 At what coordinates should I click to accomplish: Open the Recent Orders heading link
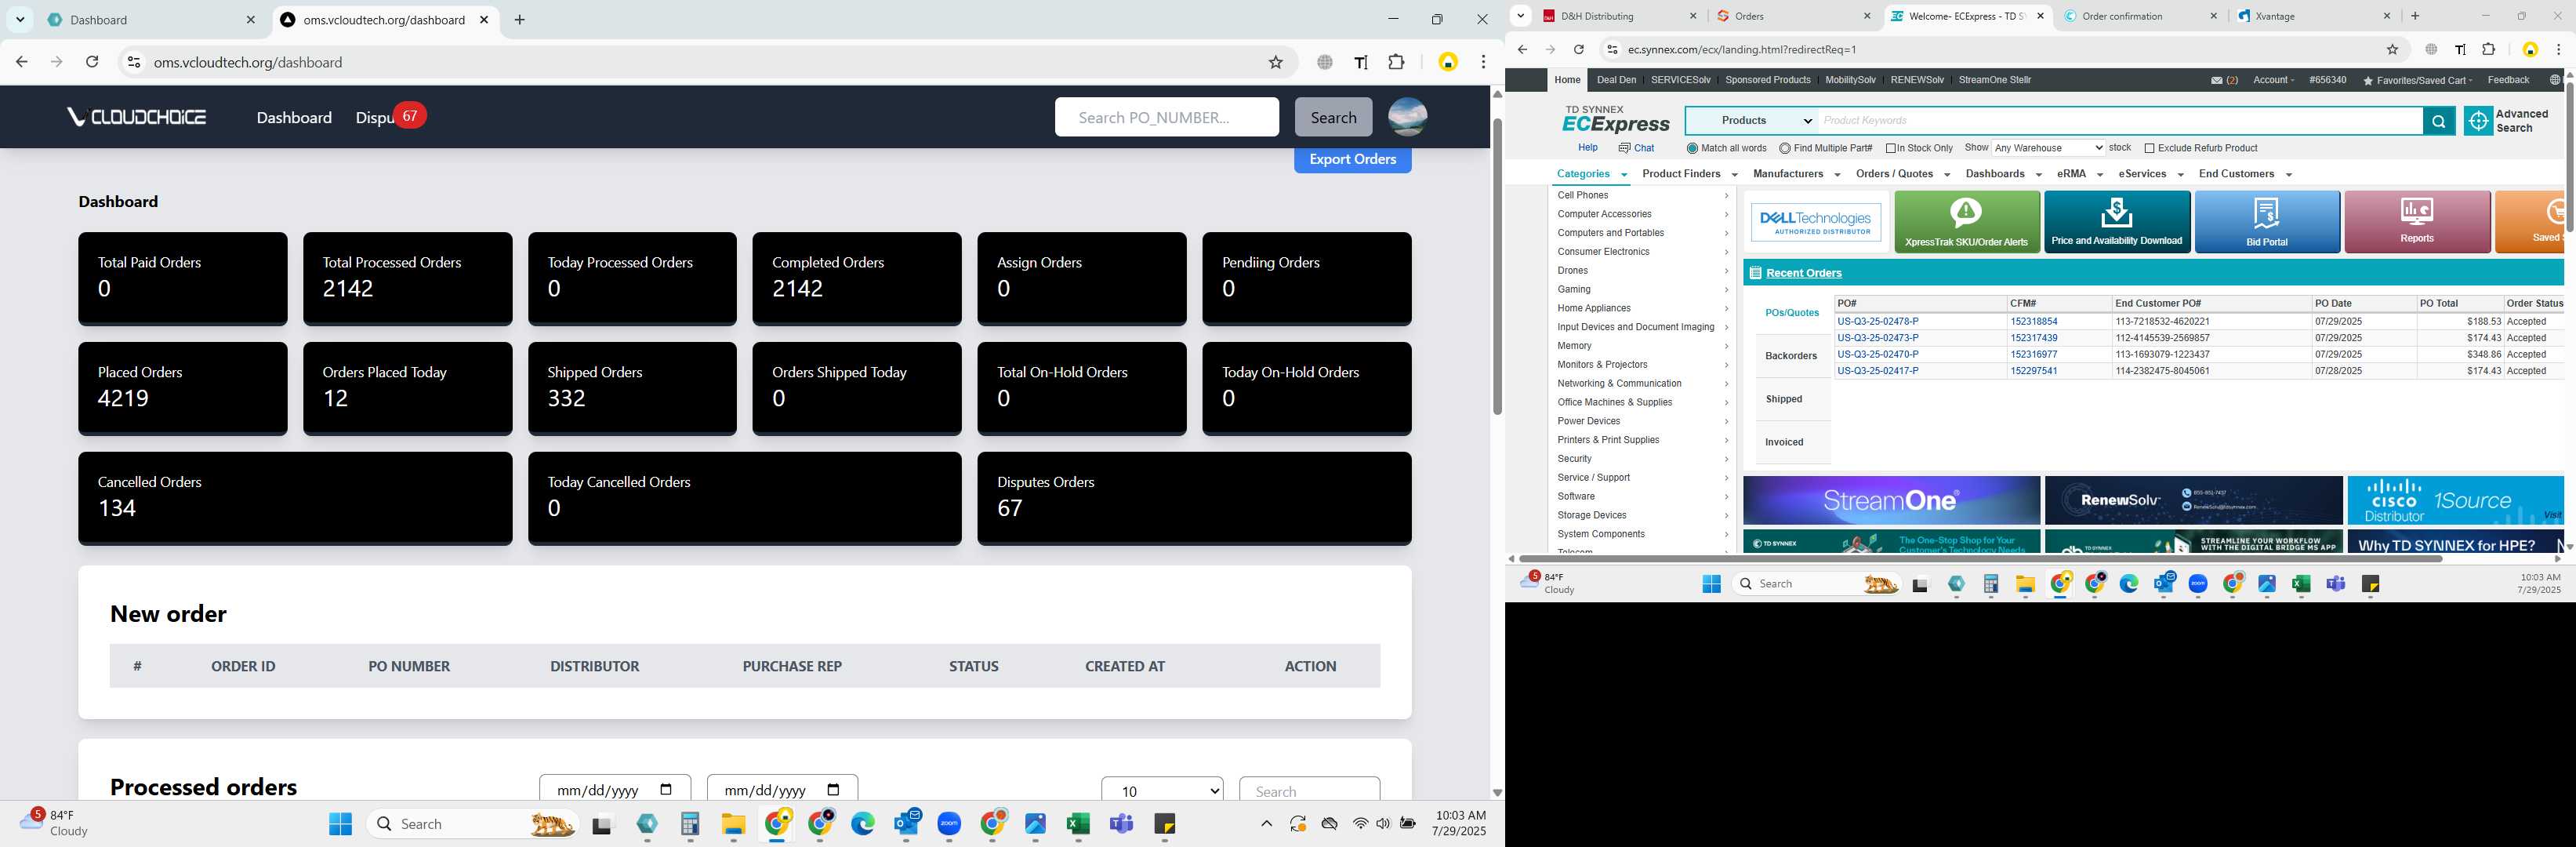click(x=1803, y=273)
